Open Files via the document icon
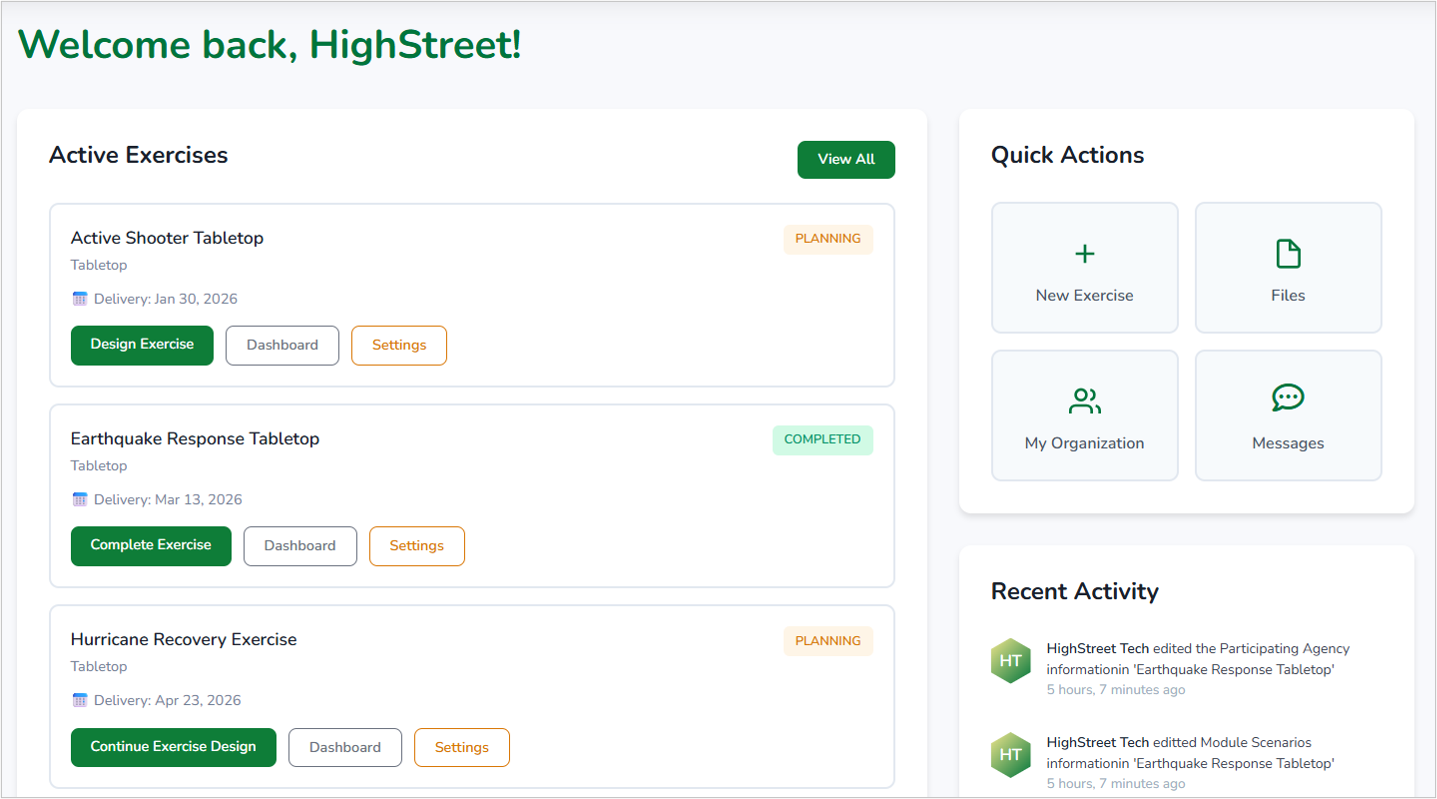 point(1288,254)
